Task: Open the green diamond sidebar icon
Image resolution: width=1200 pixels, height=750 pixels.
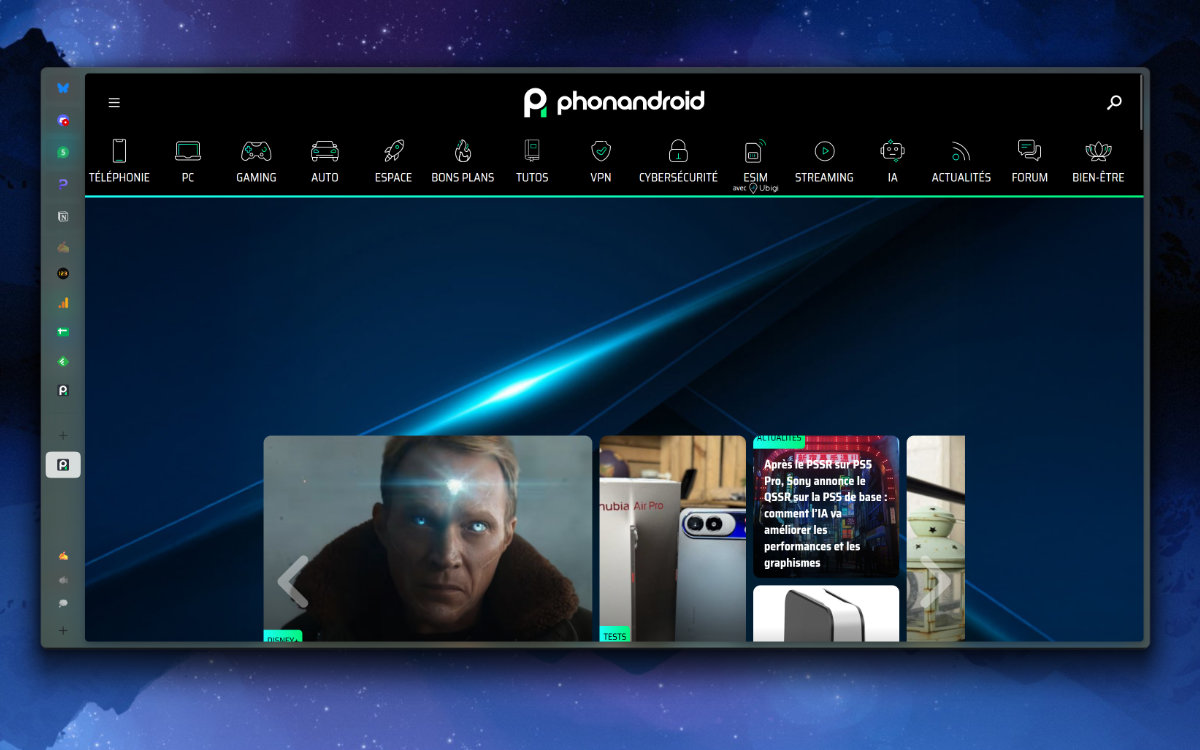Action: [x=63, y=361]
